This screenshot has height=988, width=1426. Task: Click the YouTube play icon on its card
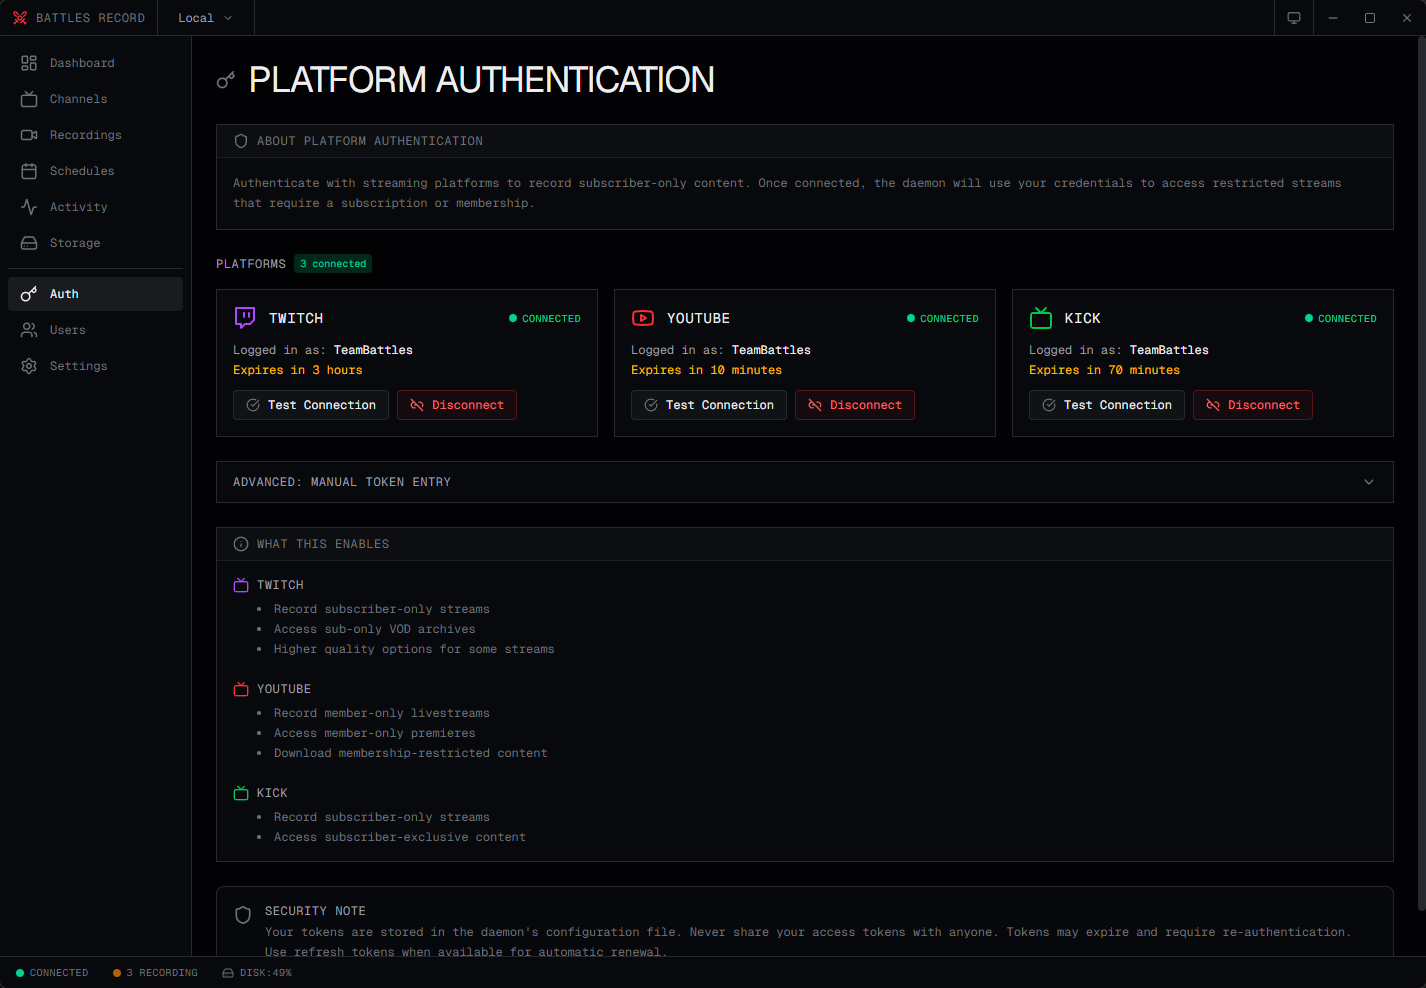643,318
